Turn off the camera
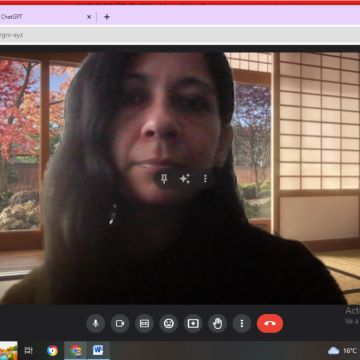This screenshot has height=360, width=360. (x=120, y=323)
